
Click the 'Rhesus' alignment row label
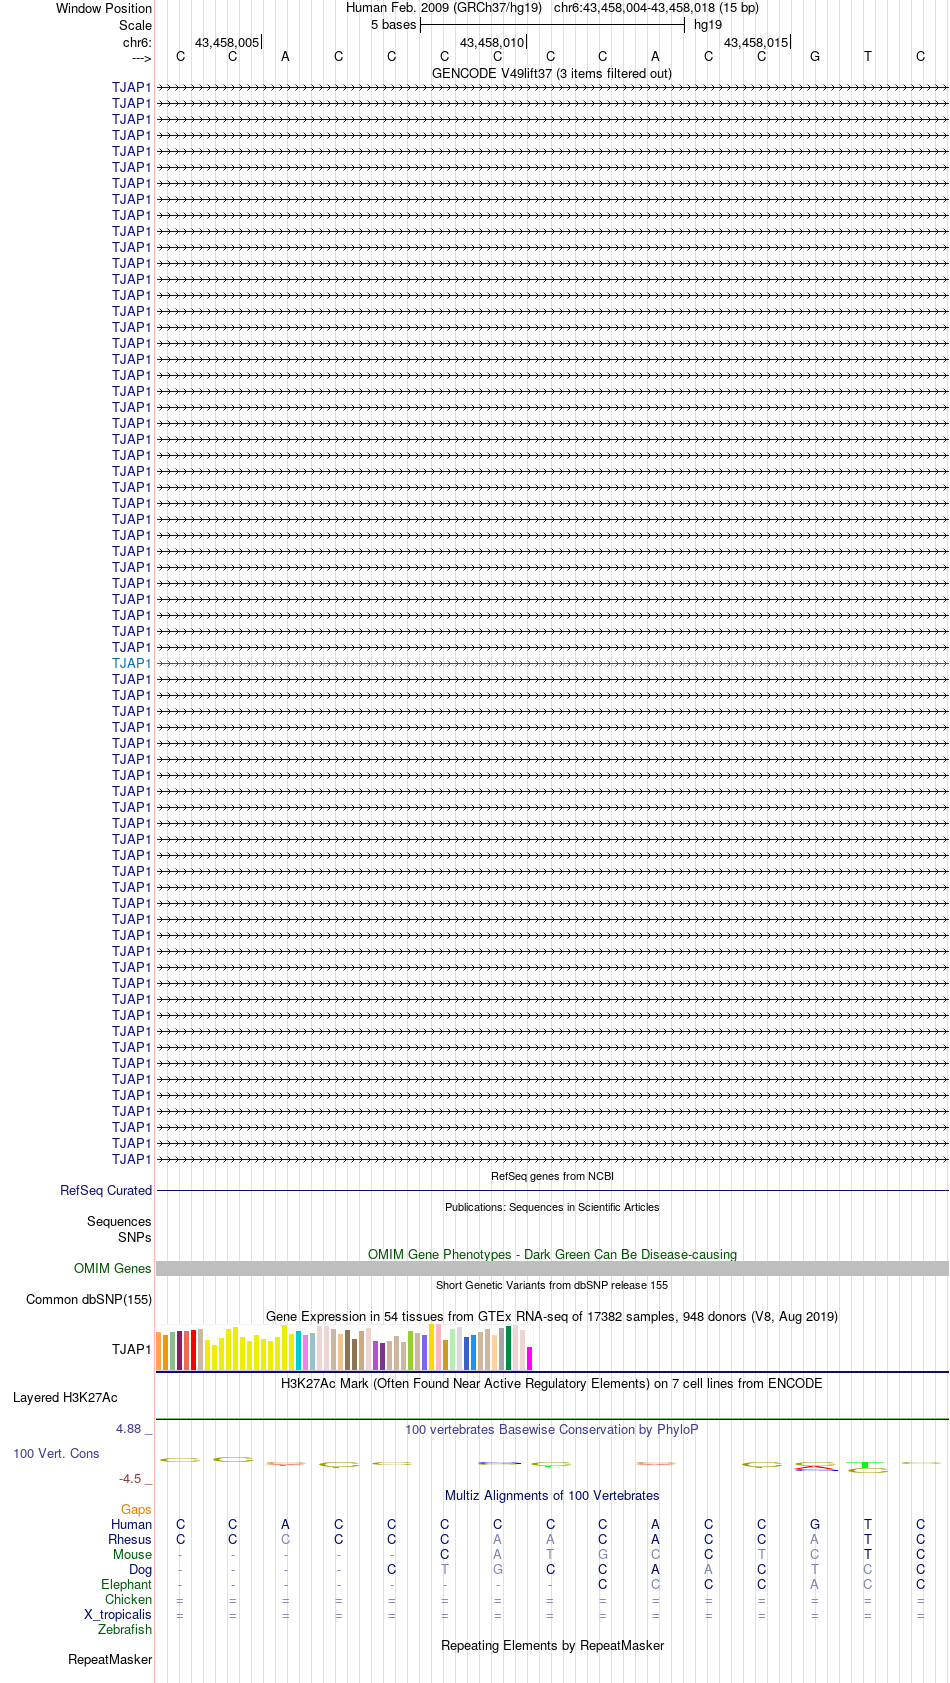coord(130,1540)
